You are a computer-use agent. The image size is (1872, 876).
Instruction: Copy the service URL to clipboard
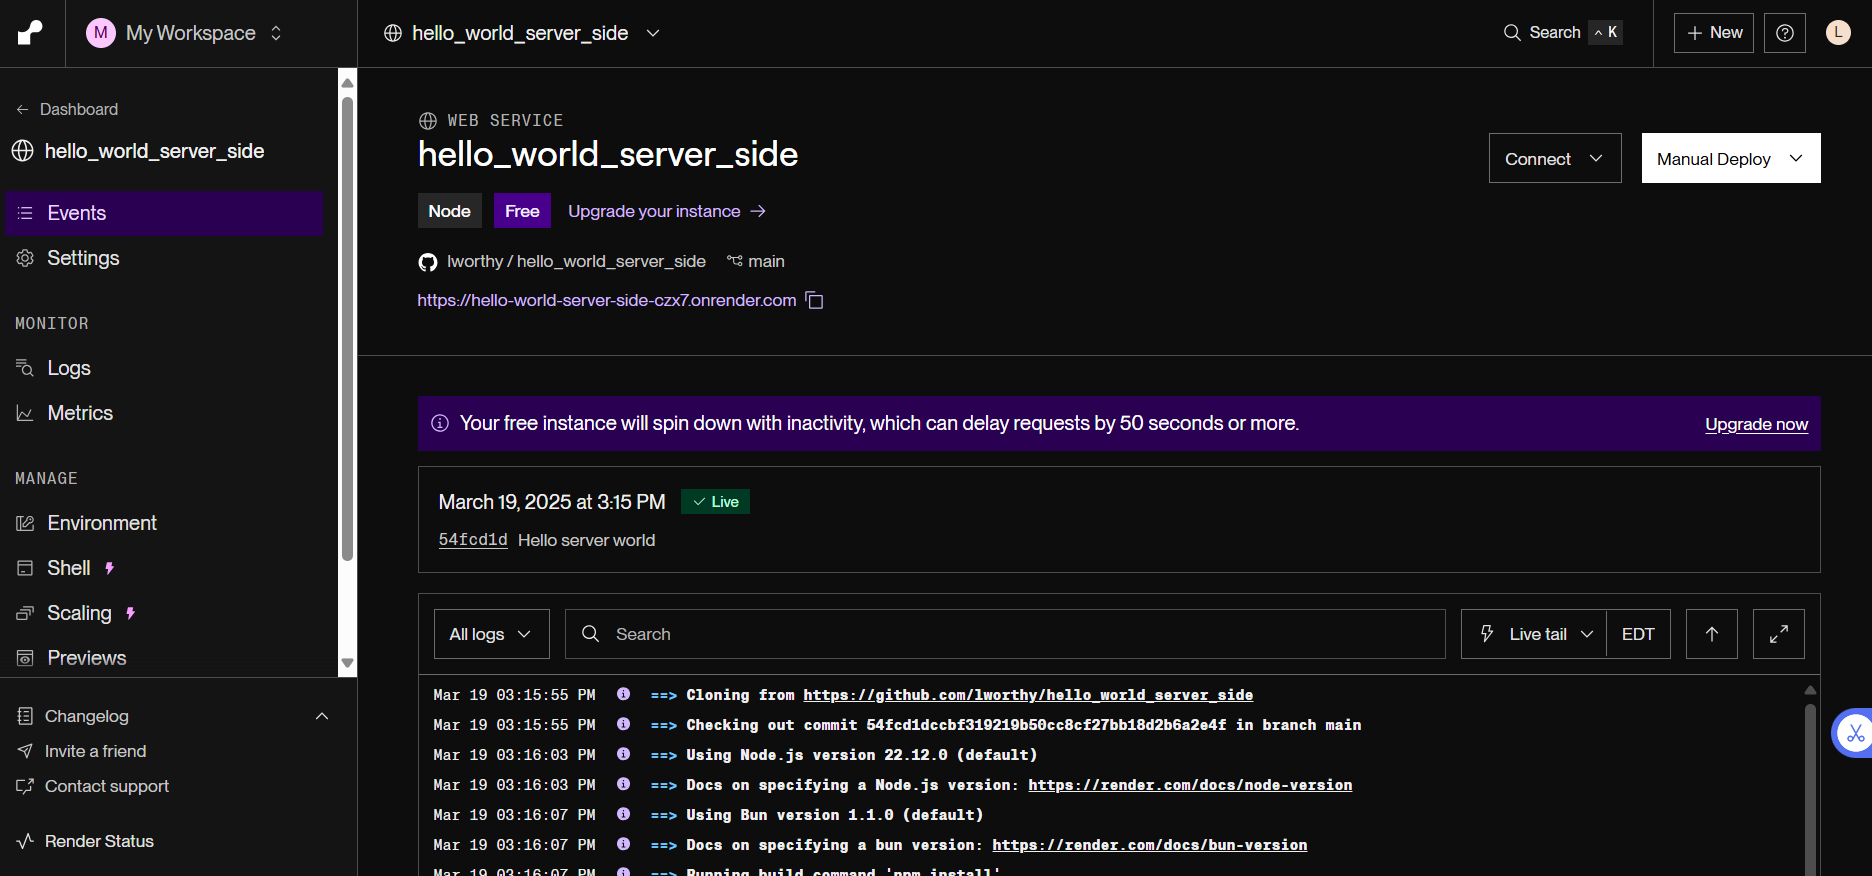tap(815, 301)
